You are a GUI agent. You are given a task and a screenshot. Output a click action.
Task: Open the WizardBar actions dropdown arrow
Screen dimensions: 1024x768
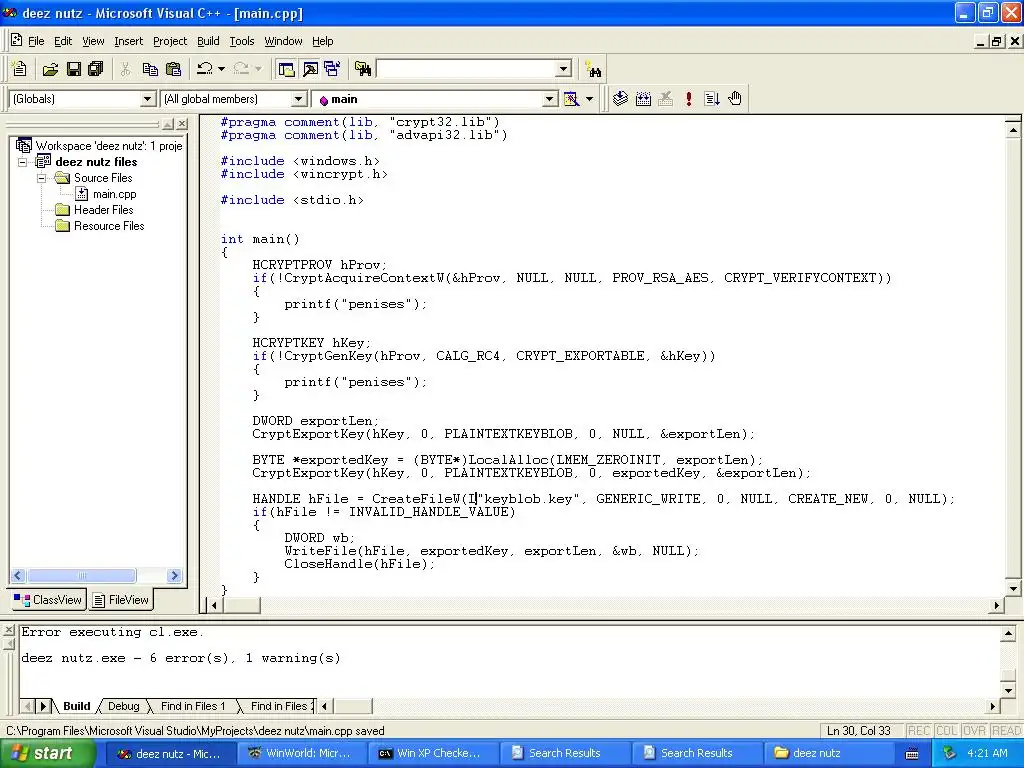click(x=589, y=99)
